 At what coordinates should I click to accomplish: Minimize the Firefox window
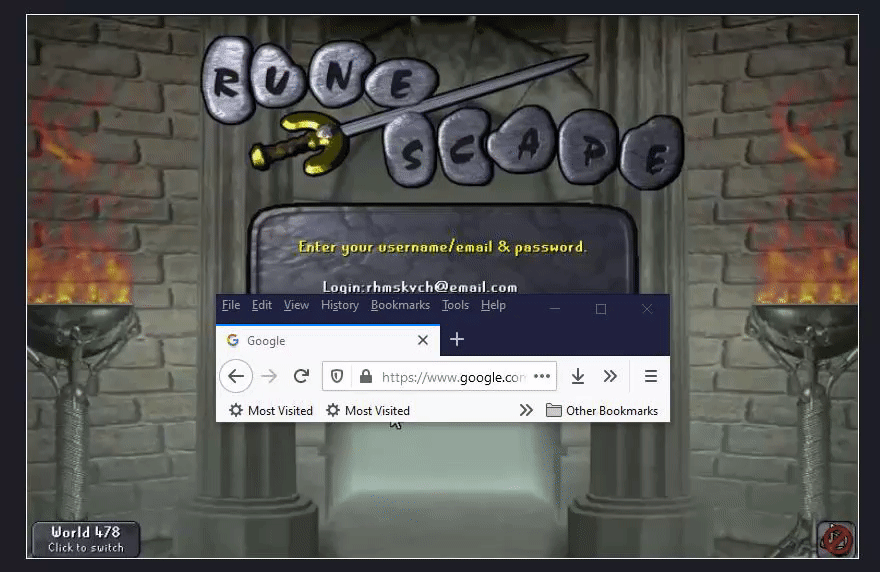pyautogui.click(x=554, y=309)
